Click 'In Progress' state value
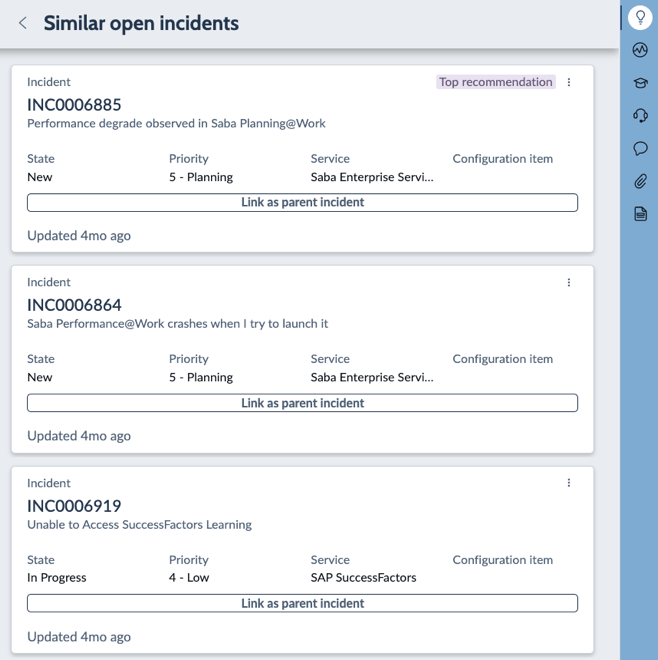 (x=56, y=578)
